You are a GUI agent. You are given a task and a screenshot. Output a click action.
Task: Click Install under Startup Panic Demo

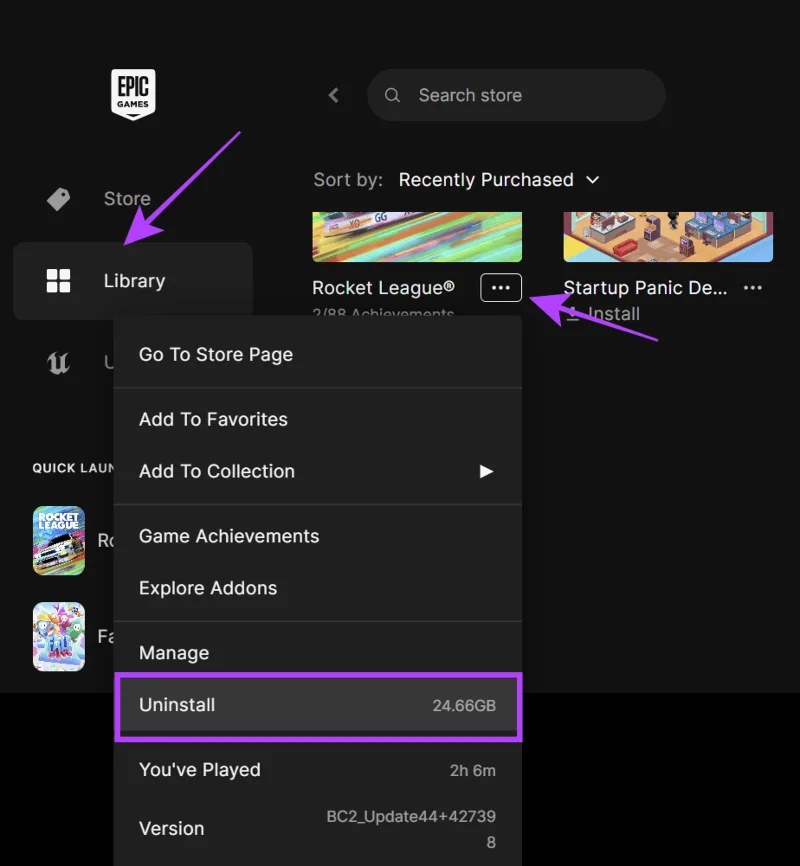pos(603,314)
